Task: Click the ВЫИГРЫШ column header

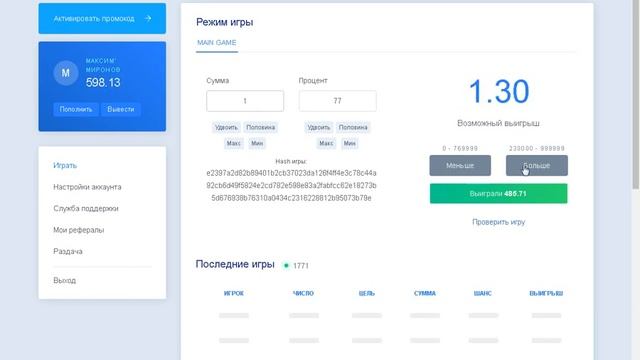Action: pos(546,293)
